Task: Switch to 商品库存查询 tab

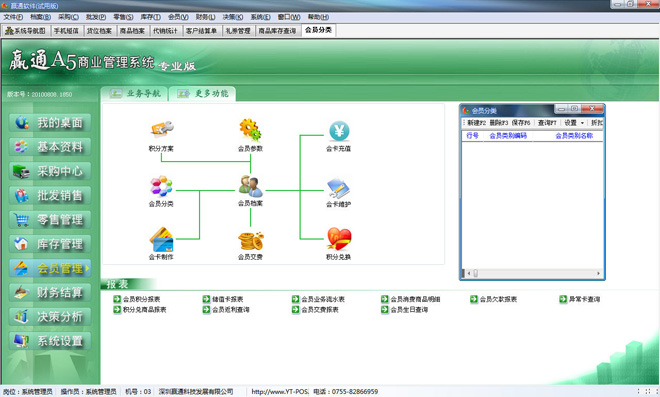Action: click(277, 31)
